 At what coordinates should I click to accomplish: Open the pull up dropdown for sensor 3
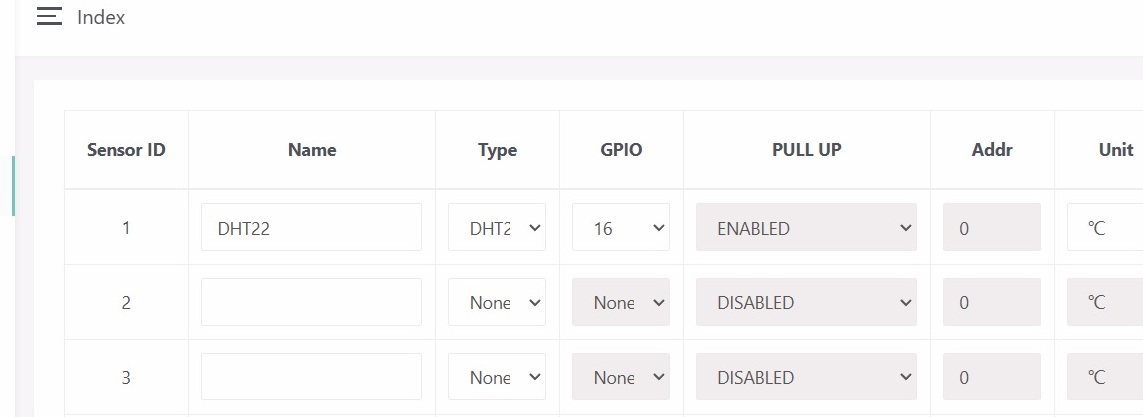[x=806, y=377]
